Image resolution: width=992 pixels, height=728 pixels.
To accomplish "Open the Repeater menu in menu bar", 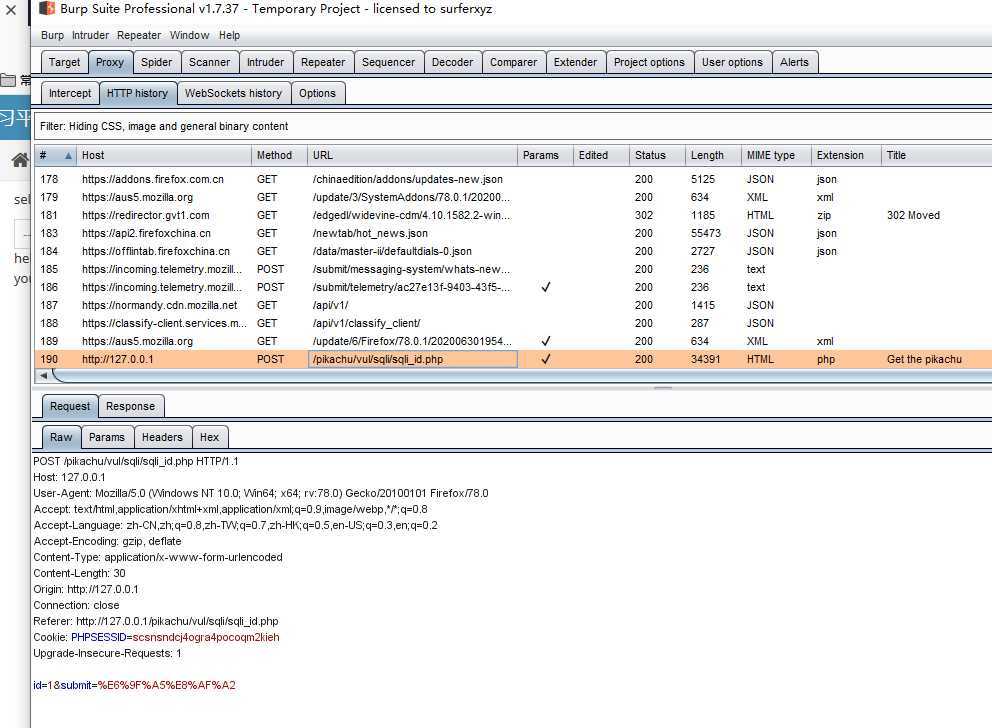I will [x=139, y=35].
